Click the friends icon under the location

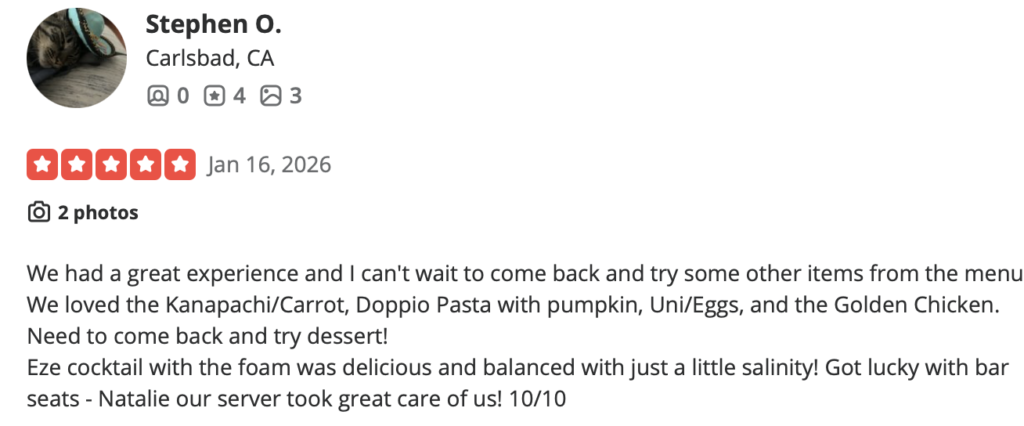[x=158, y=96]
